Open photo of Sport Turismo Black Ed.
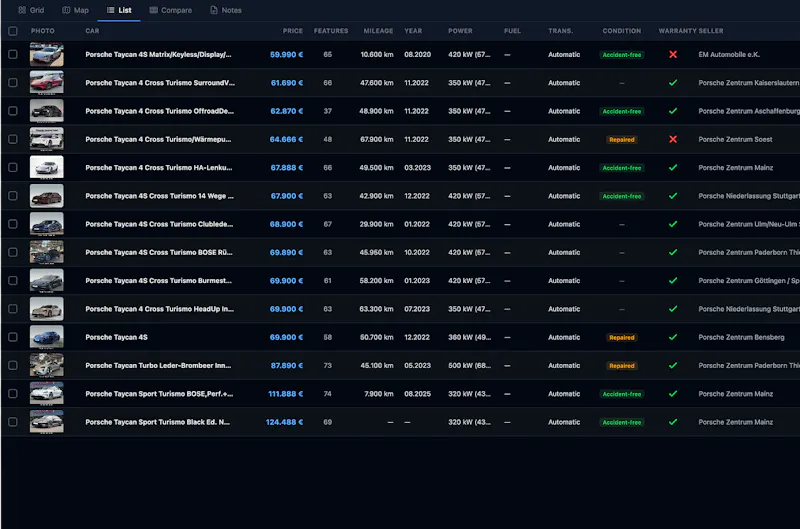The image size is (800, 529). (x=46, y=422)
